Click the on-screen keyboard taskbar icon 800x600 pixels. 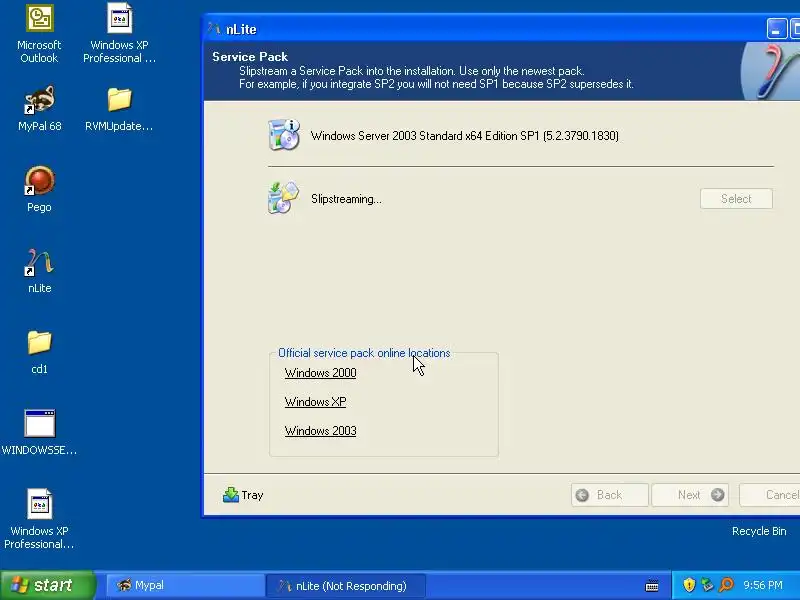[652, 585]
